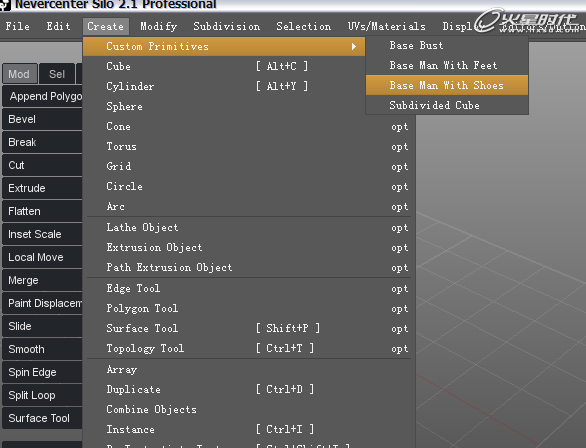Choose Base Man With Feet
Screen dimensions: 586x448
(x=447, y=65)
